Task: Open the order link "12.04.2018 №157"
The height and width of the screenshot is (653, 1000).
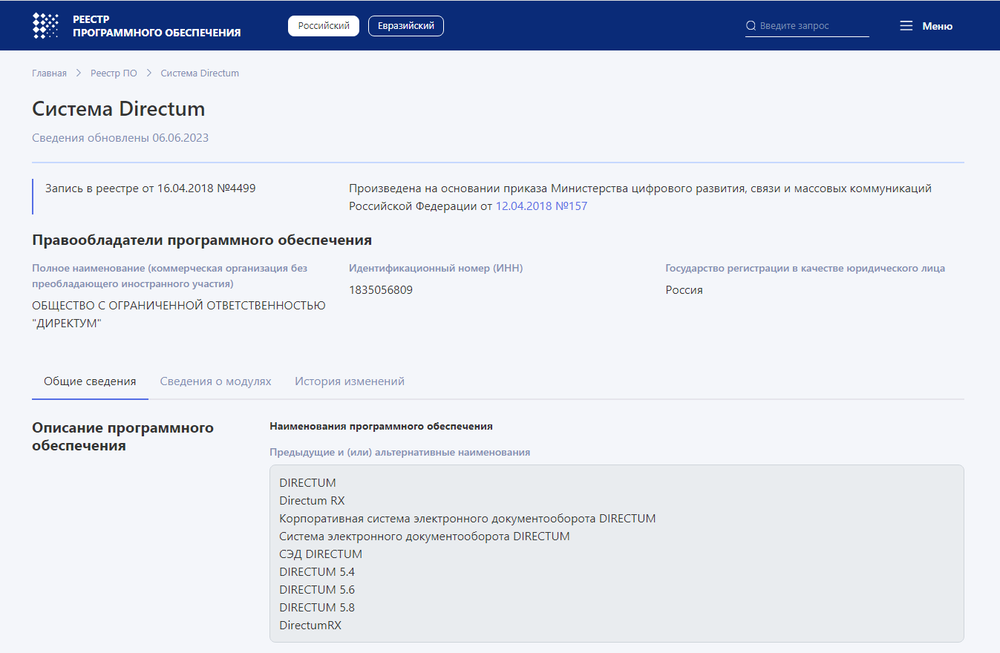Action: click(x=541, y=206)
